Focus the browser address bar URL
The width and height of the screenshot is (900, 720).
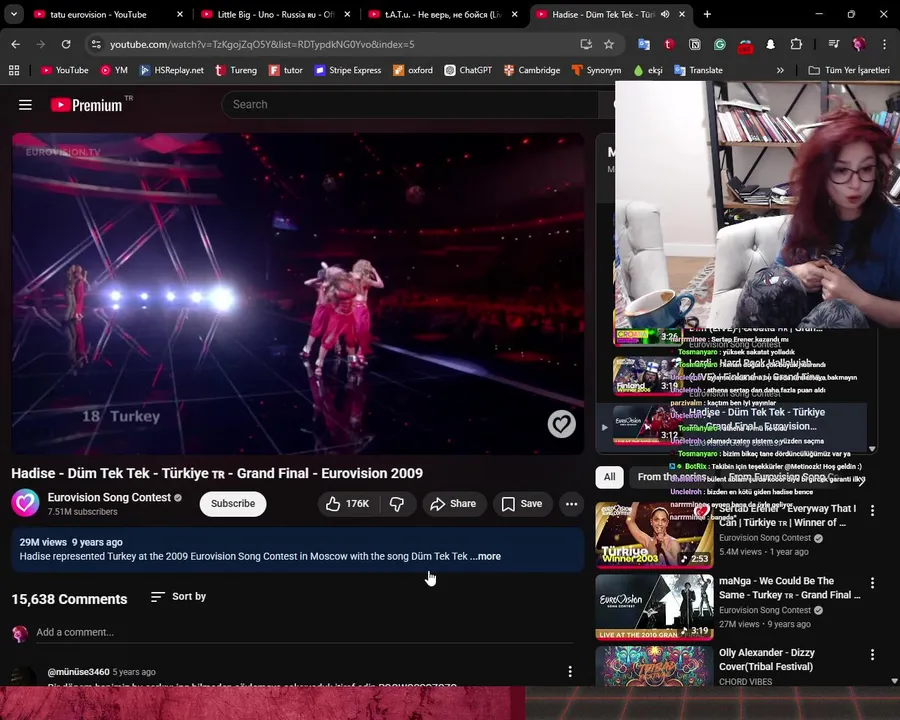pos(262,44)
